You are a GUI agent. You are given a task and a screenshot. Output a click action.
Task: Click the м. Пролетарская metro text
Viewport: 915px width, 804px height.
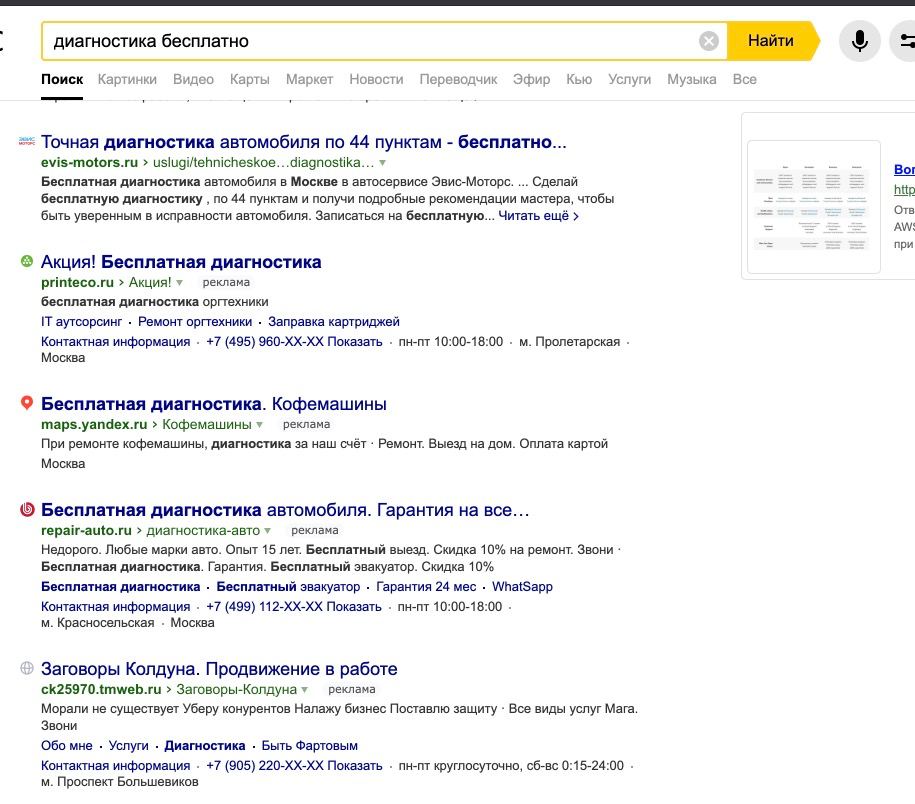(x=570, y=342)
